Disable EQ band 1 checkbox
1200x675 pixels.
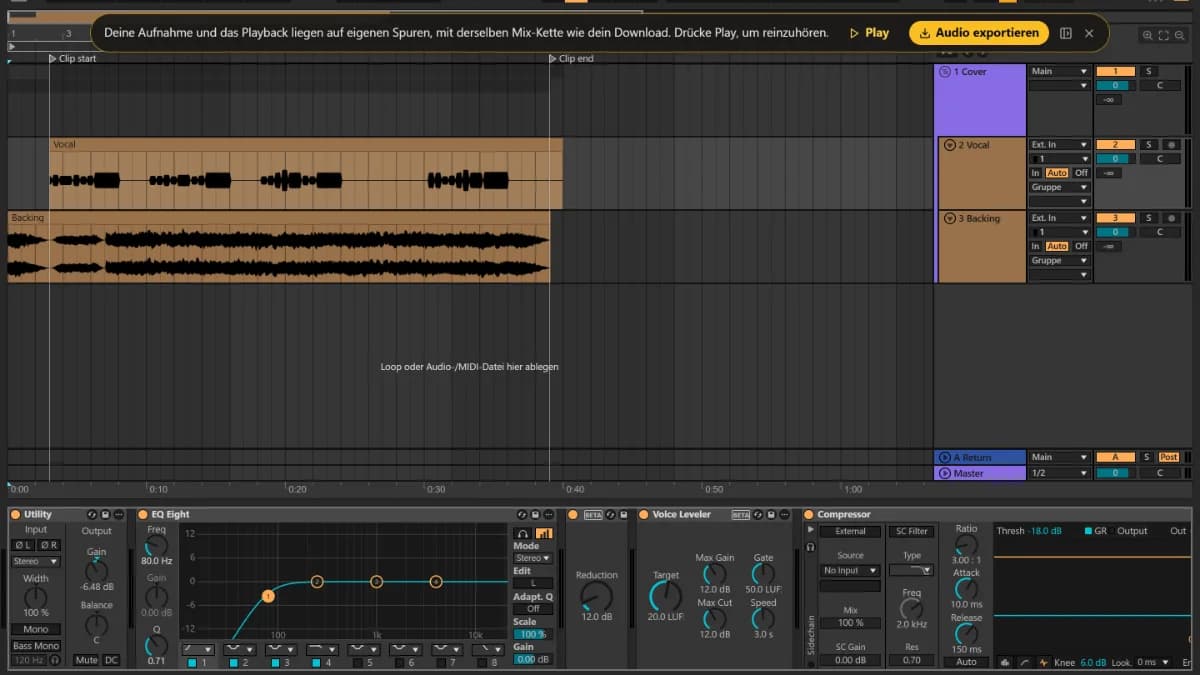point(192,662)
